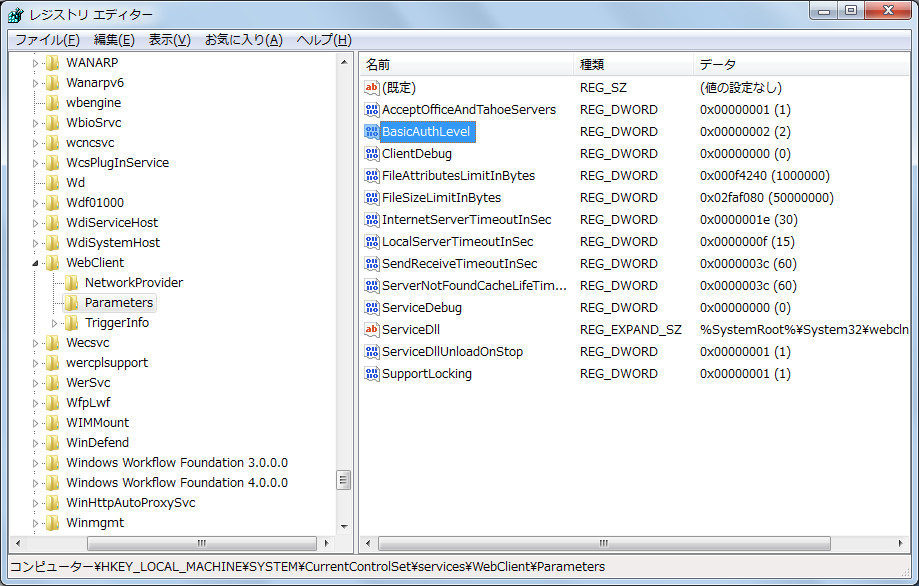919x586 pixels.
Task: Click the DWORD icon beside InternetServerTimeoutInSec
Action: tap(372, 220)
